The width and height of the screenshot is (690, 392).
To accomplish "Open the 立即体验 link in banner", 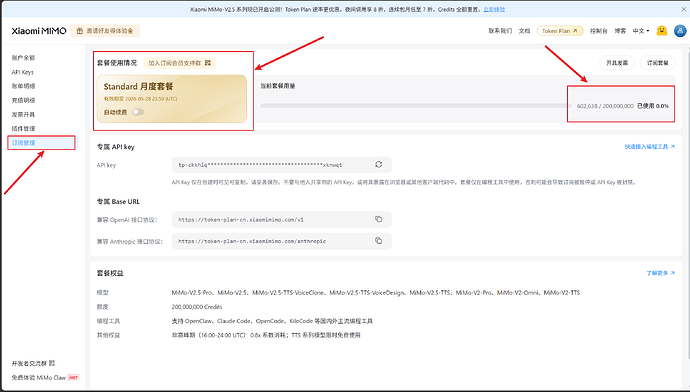I will click(x=494, y=9).
